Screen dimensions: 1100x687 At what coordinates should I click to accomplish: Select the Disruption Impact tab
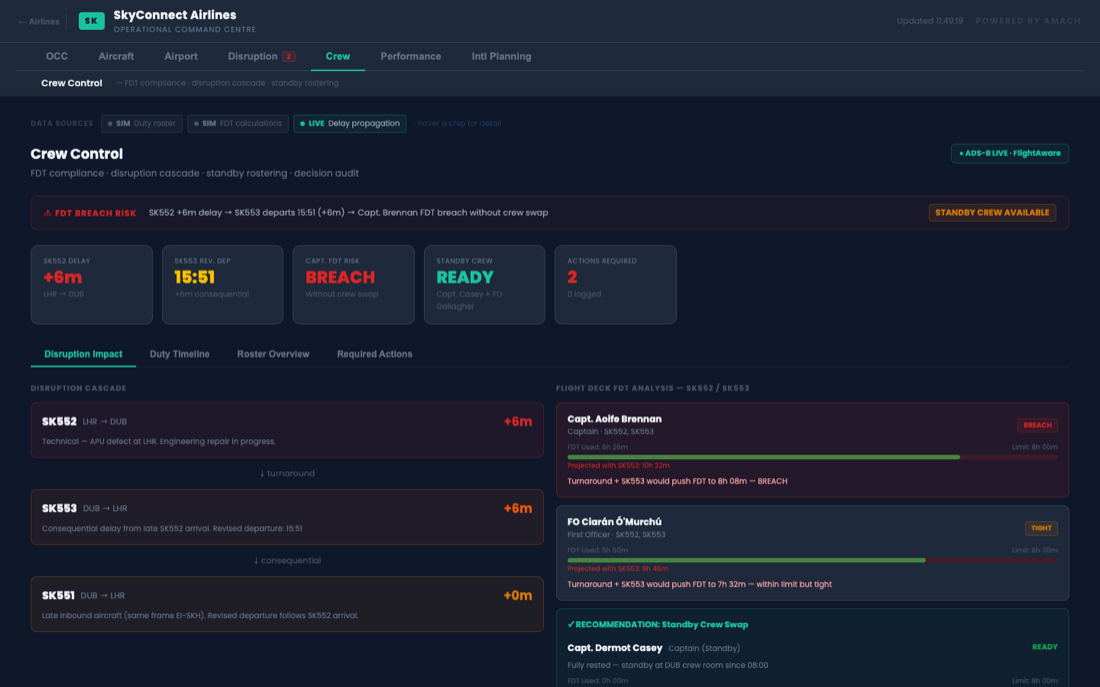pos(83,354)
